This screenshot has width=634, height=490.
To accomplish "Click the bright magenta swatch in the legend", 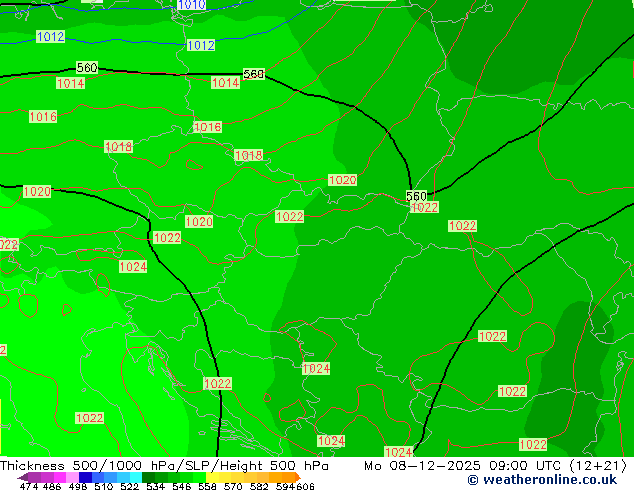I will coord(59,477).
